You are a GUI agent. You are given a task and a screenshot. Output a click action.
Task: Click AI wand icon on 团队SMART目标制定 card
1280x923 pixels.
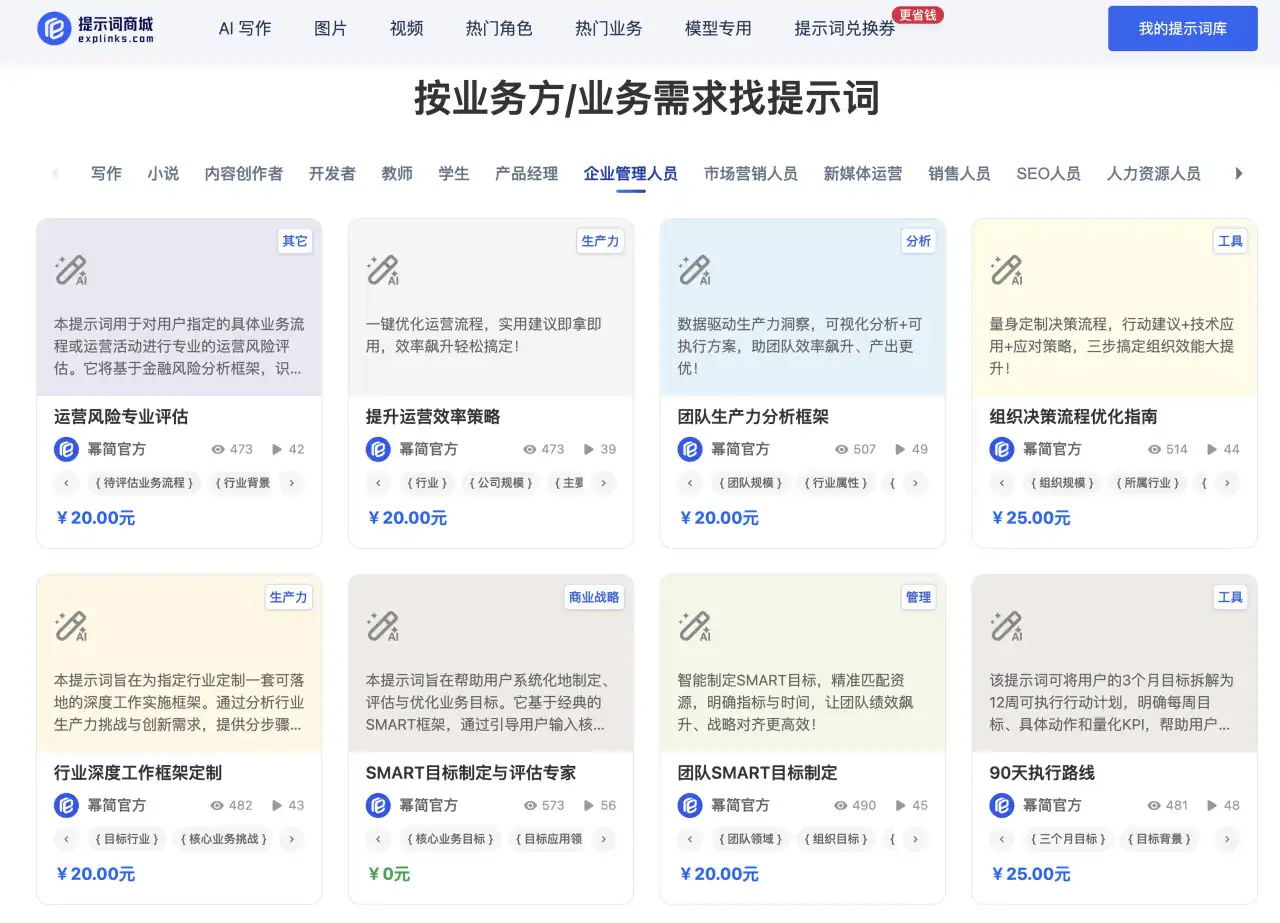[695, 626]
